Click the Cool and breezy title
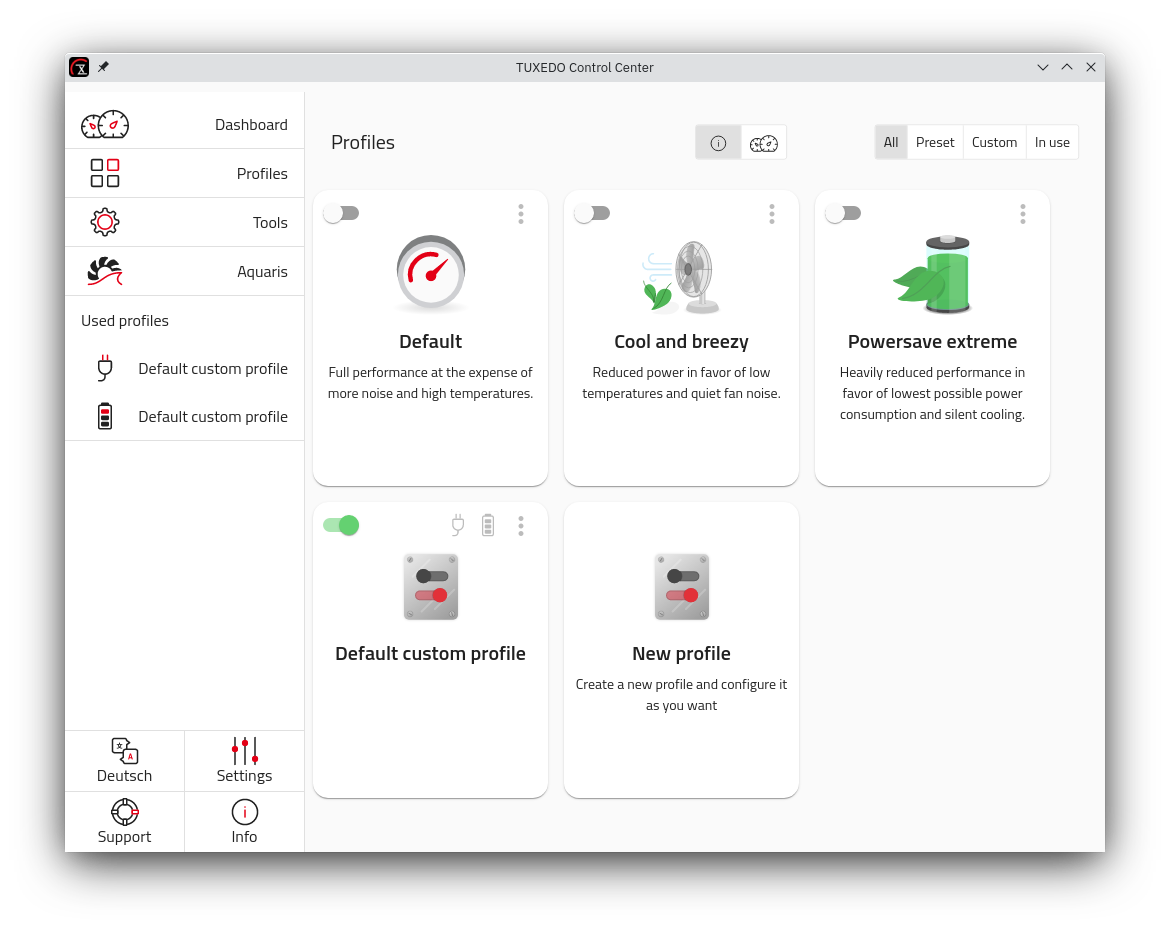Viewport: 1170px width, 929px height. [x=681, y=342]
